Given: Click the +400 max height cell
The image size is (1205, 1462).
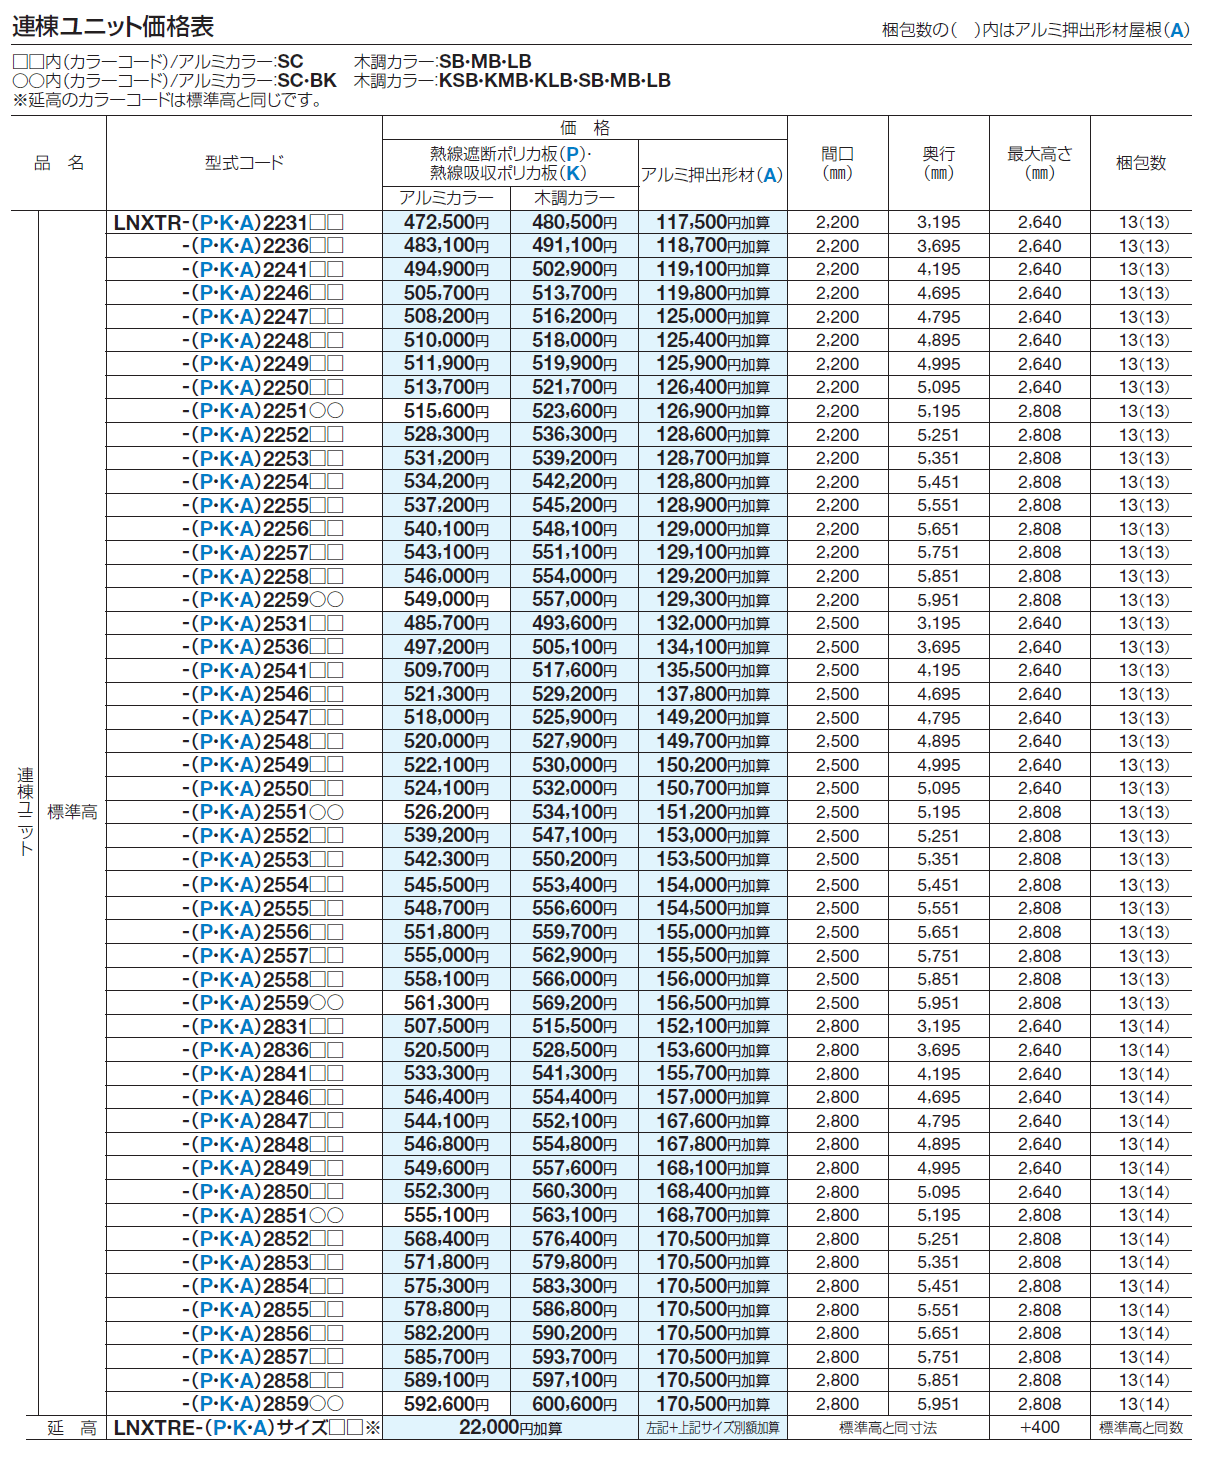Looking at the screenshot, I should (1039, 1428).
